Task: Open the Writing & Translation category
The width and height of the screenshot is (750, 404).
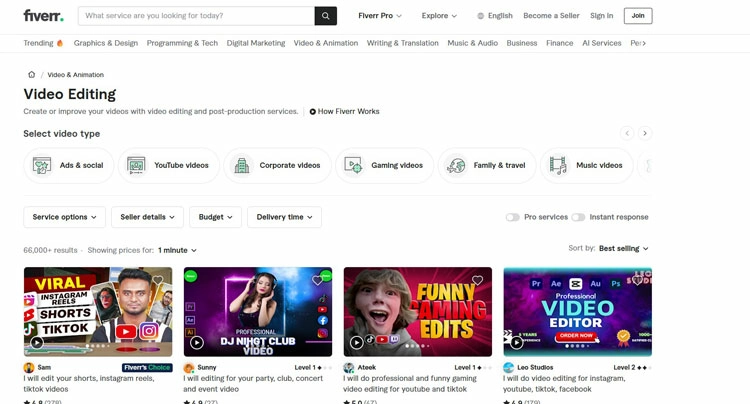Action: (403, 43)
